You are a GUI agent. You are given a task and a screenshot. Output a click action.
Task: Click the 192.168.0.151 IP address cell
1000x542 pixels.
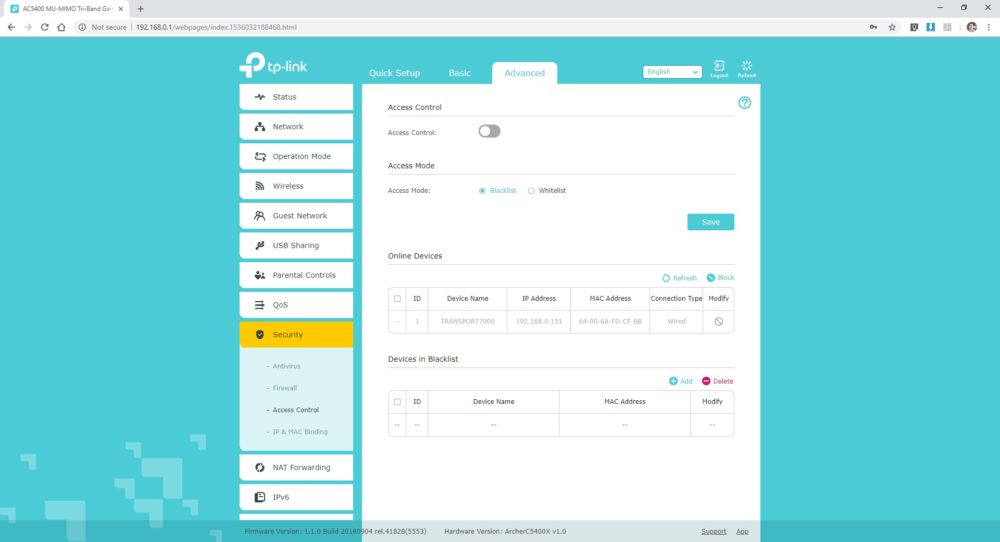pyautogui.click(x=539, y=321)
